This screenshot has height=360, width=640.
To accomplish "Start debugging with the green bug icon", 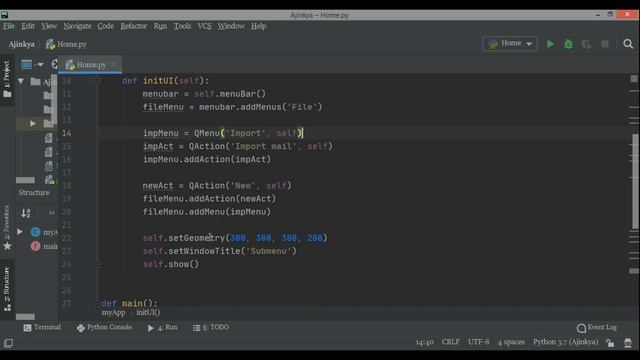I will pos(568,44).
